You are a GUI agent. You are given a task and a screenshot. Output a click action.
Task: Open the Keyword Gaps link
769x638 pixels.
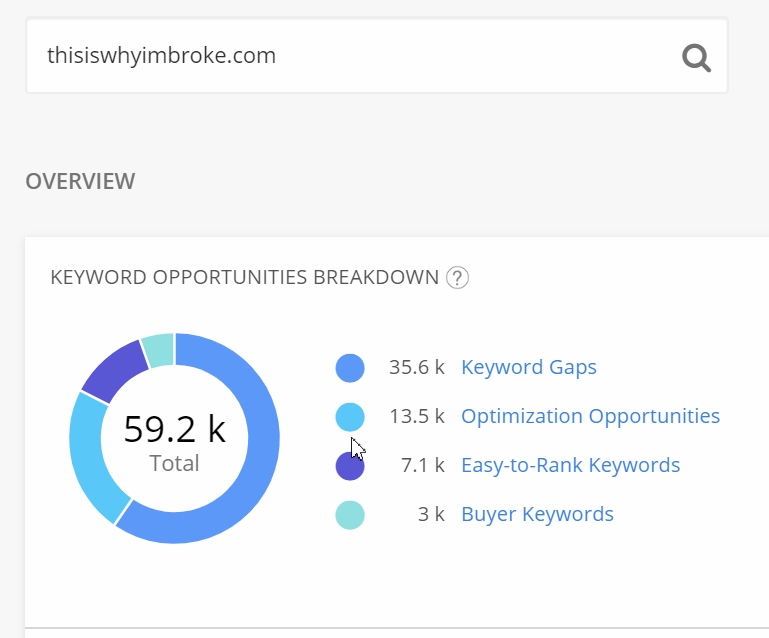528,367
